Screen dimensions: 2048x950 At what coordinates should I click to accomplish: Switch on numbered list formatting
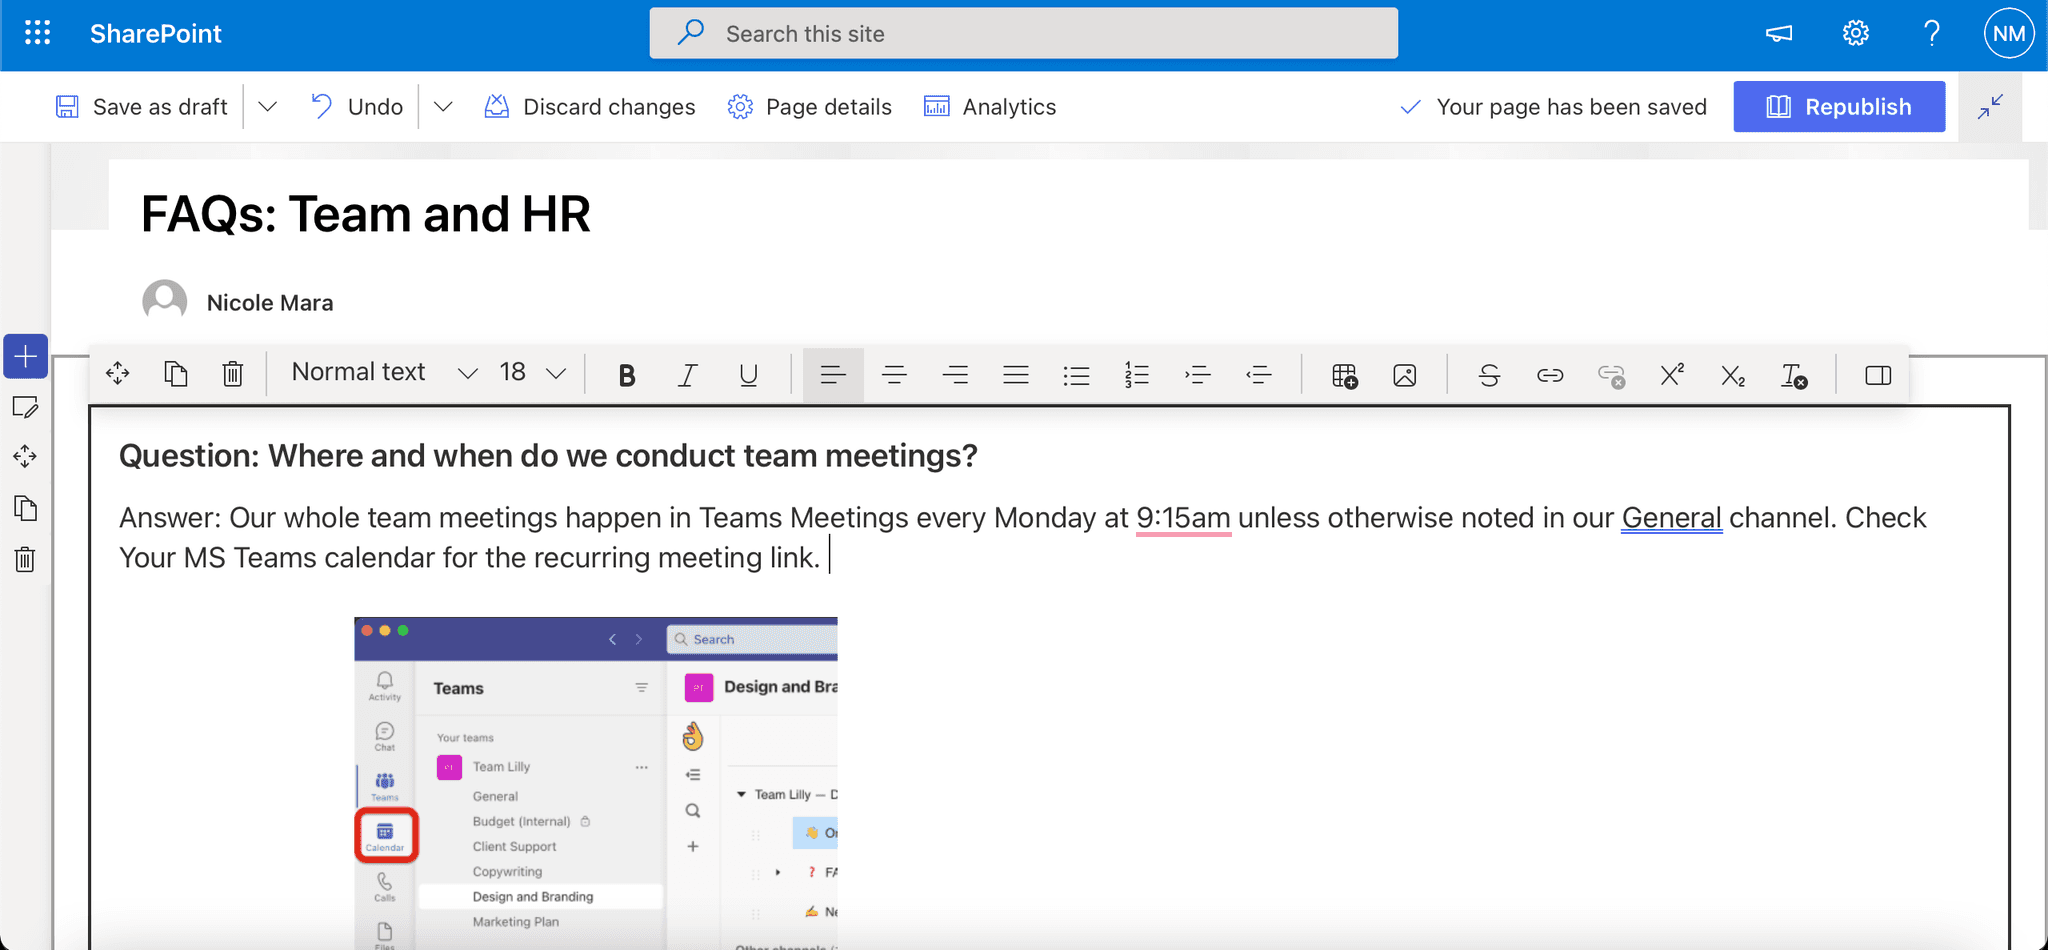click(x=1136, y=375)
